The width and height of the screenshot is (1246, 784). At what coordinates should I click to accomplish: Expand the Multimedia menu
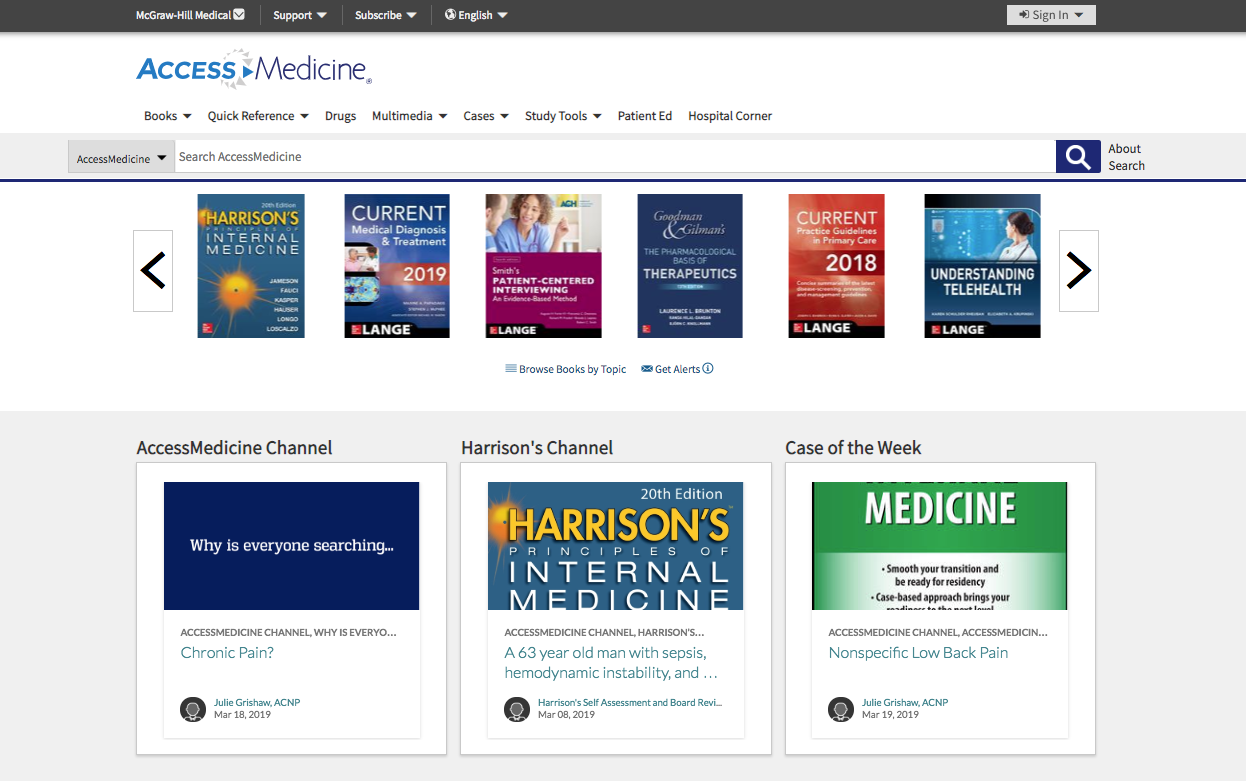coord(410,116)
